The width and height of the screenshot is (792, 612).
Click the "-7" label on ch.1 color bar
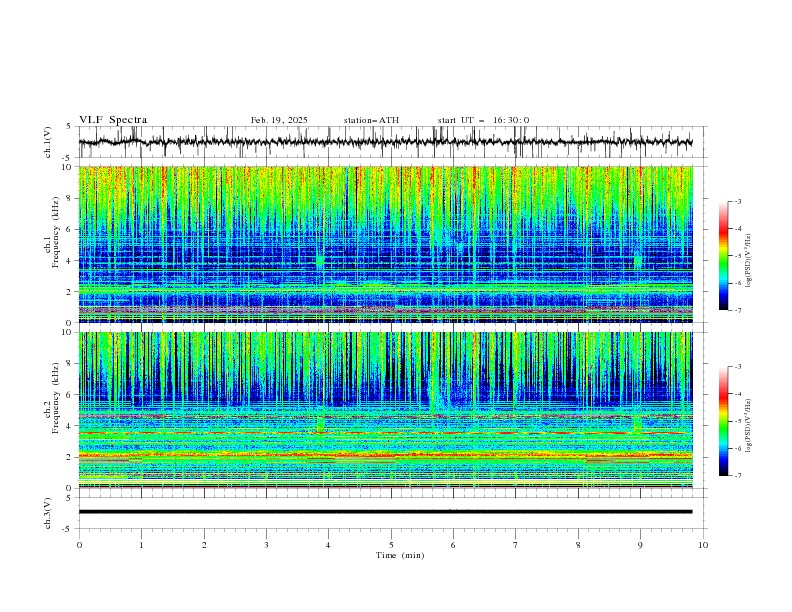[x=738, y=311]
